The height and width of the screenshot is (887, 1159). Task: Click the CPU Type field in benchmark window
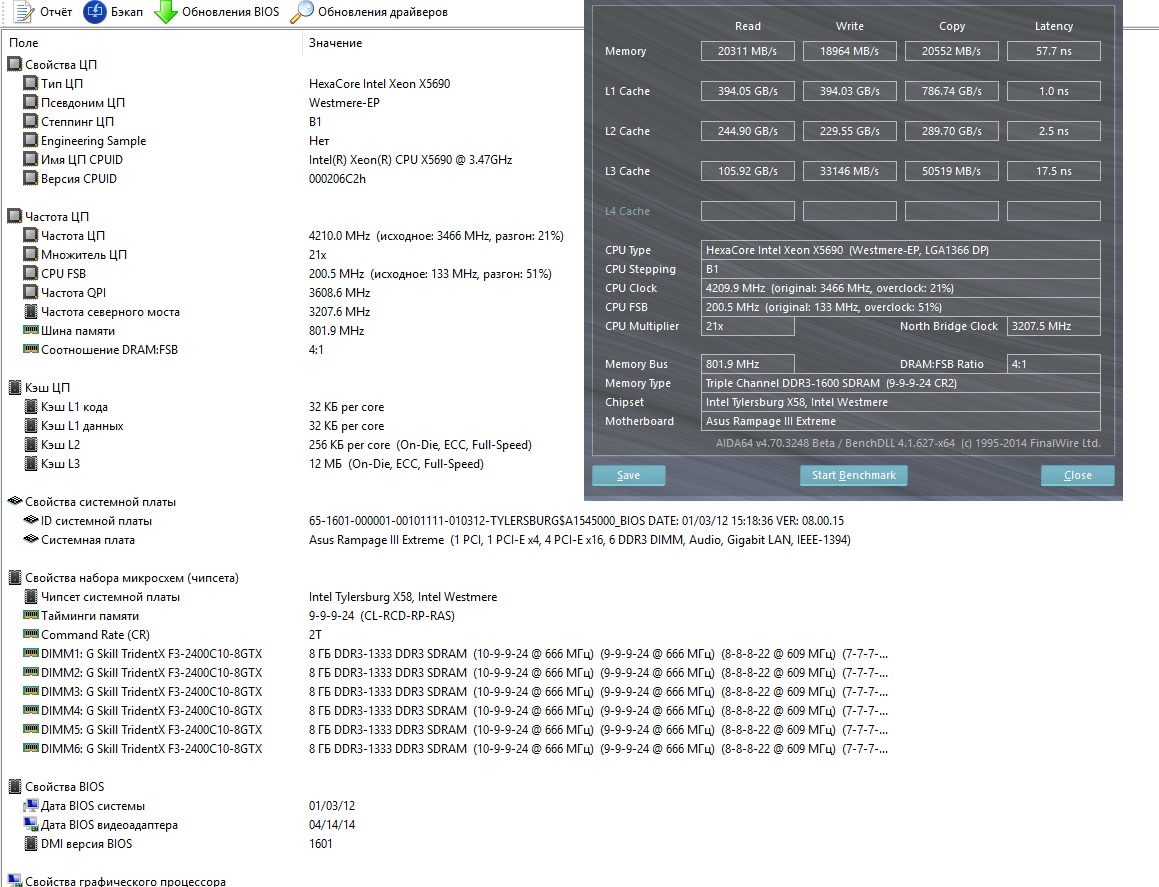pos(900,250)
